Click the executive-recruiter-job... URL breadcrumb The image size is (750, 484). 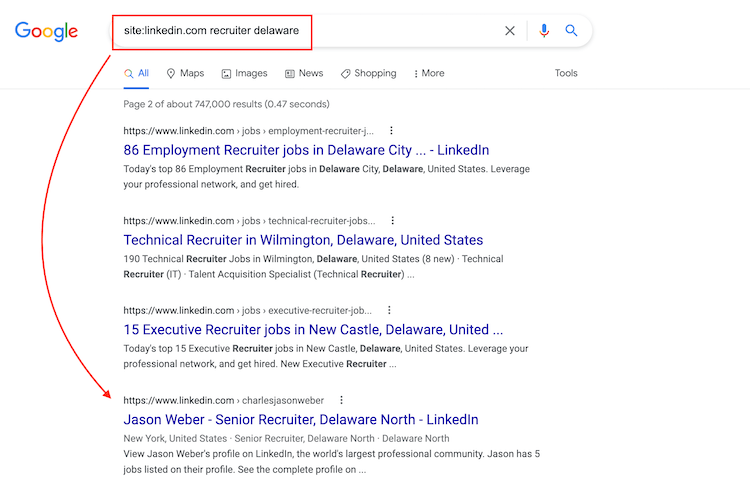(247, 310)
